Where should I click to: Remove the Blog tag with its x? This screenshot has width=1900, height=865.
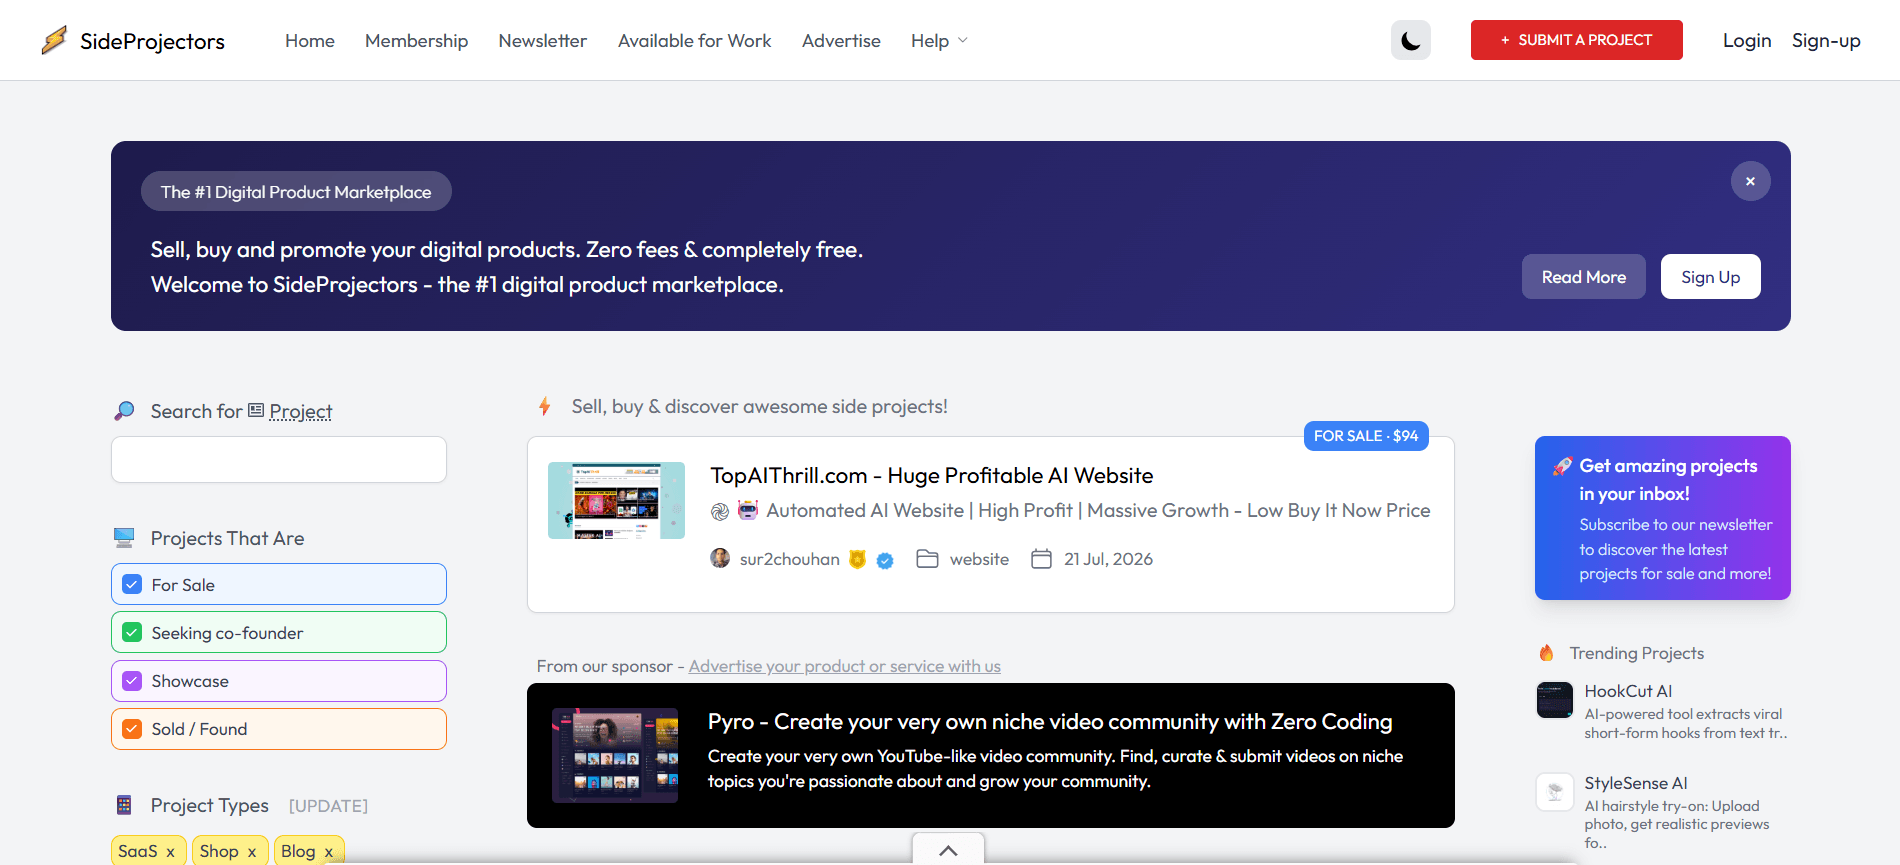328,852
